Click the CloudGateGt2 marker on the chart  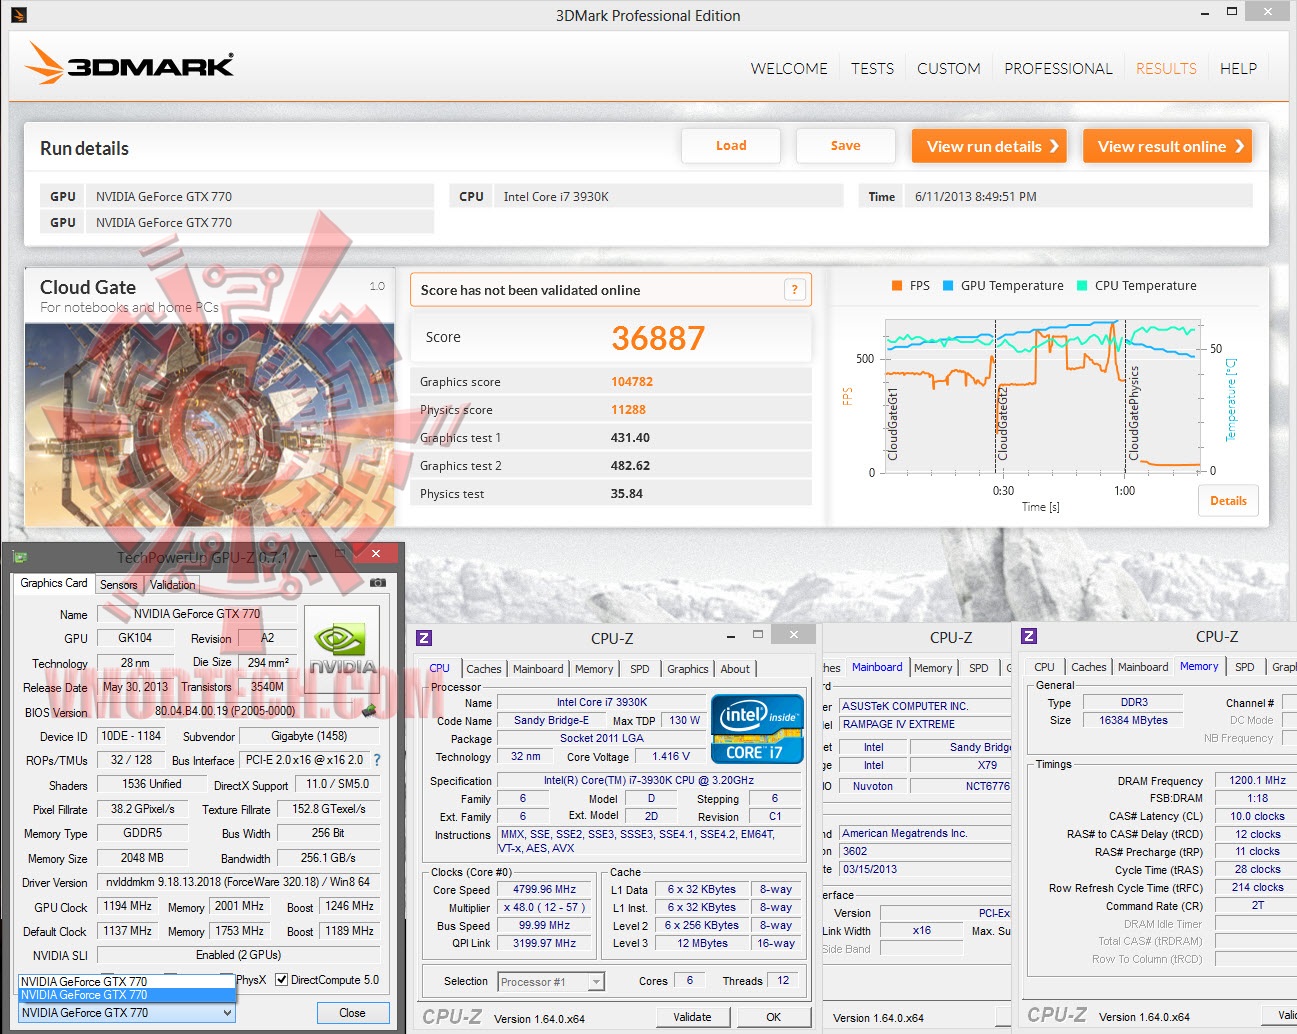pyautogui.click(x=1002, y=424)
